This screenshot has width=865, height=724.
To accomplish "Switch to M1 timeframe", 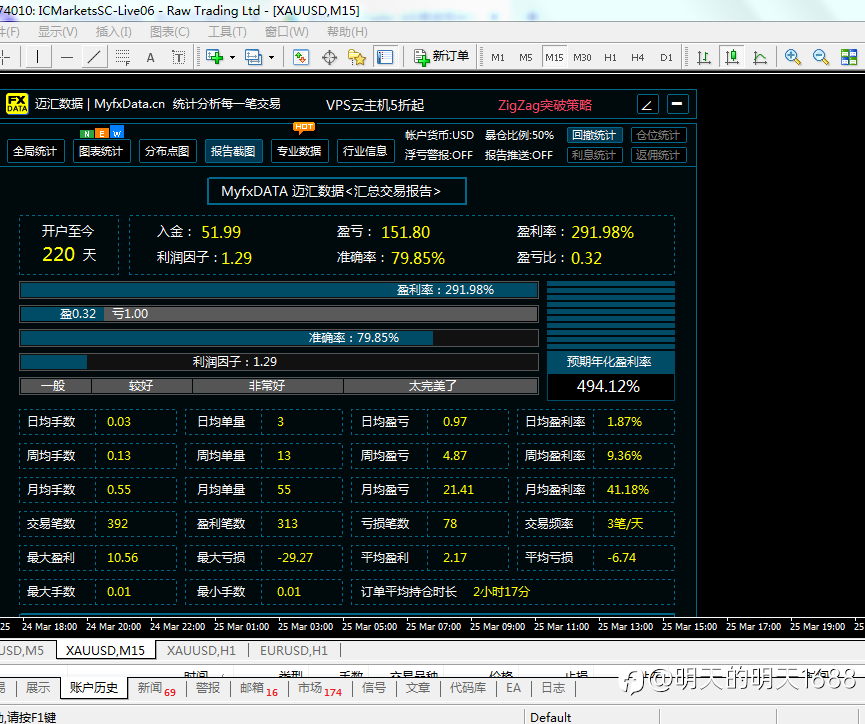I will [498, 57].
